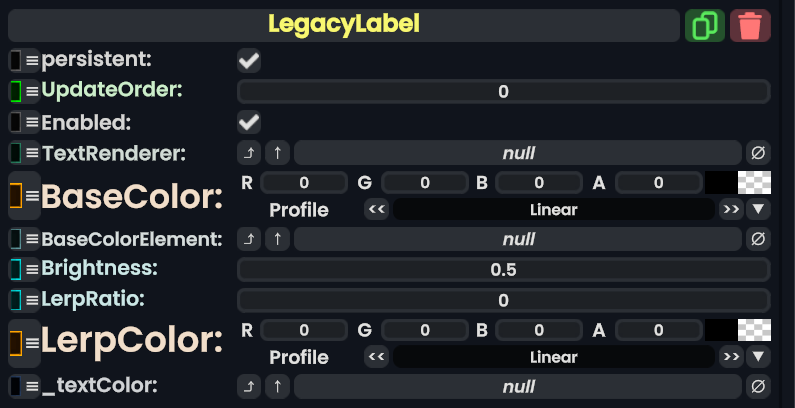Image resolution: width=795 pixels, height=408 pixels.
Task: Click the green duplicate component icon
Action: pos(705,25)
